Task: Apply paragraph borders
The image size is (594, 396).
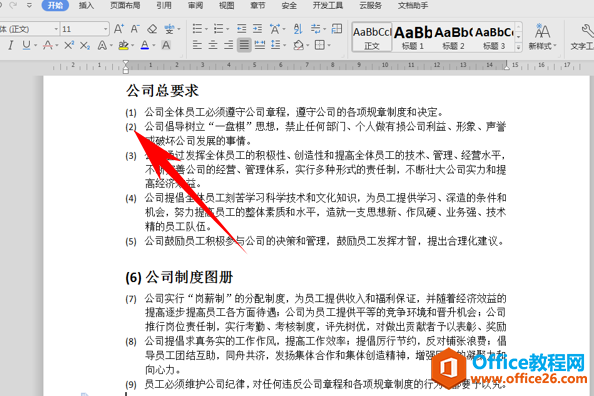Action: 320,45
